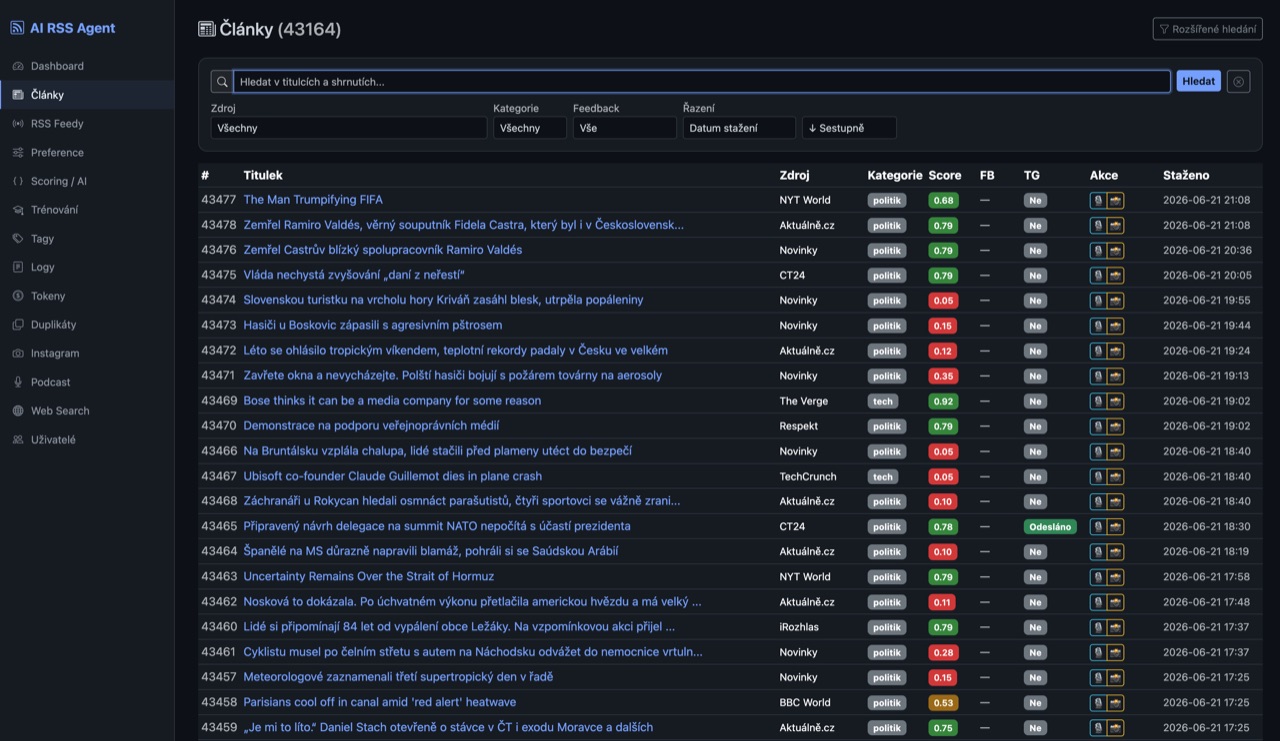The width and height of the screenshot is (1280, 741).
Task: Go to Uživatelé in the sidebar
Action: tap(87, 440)
